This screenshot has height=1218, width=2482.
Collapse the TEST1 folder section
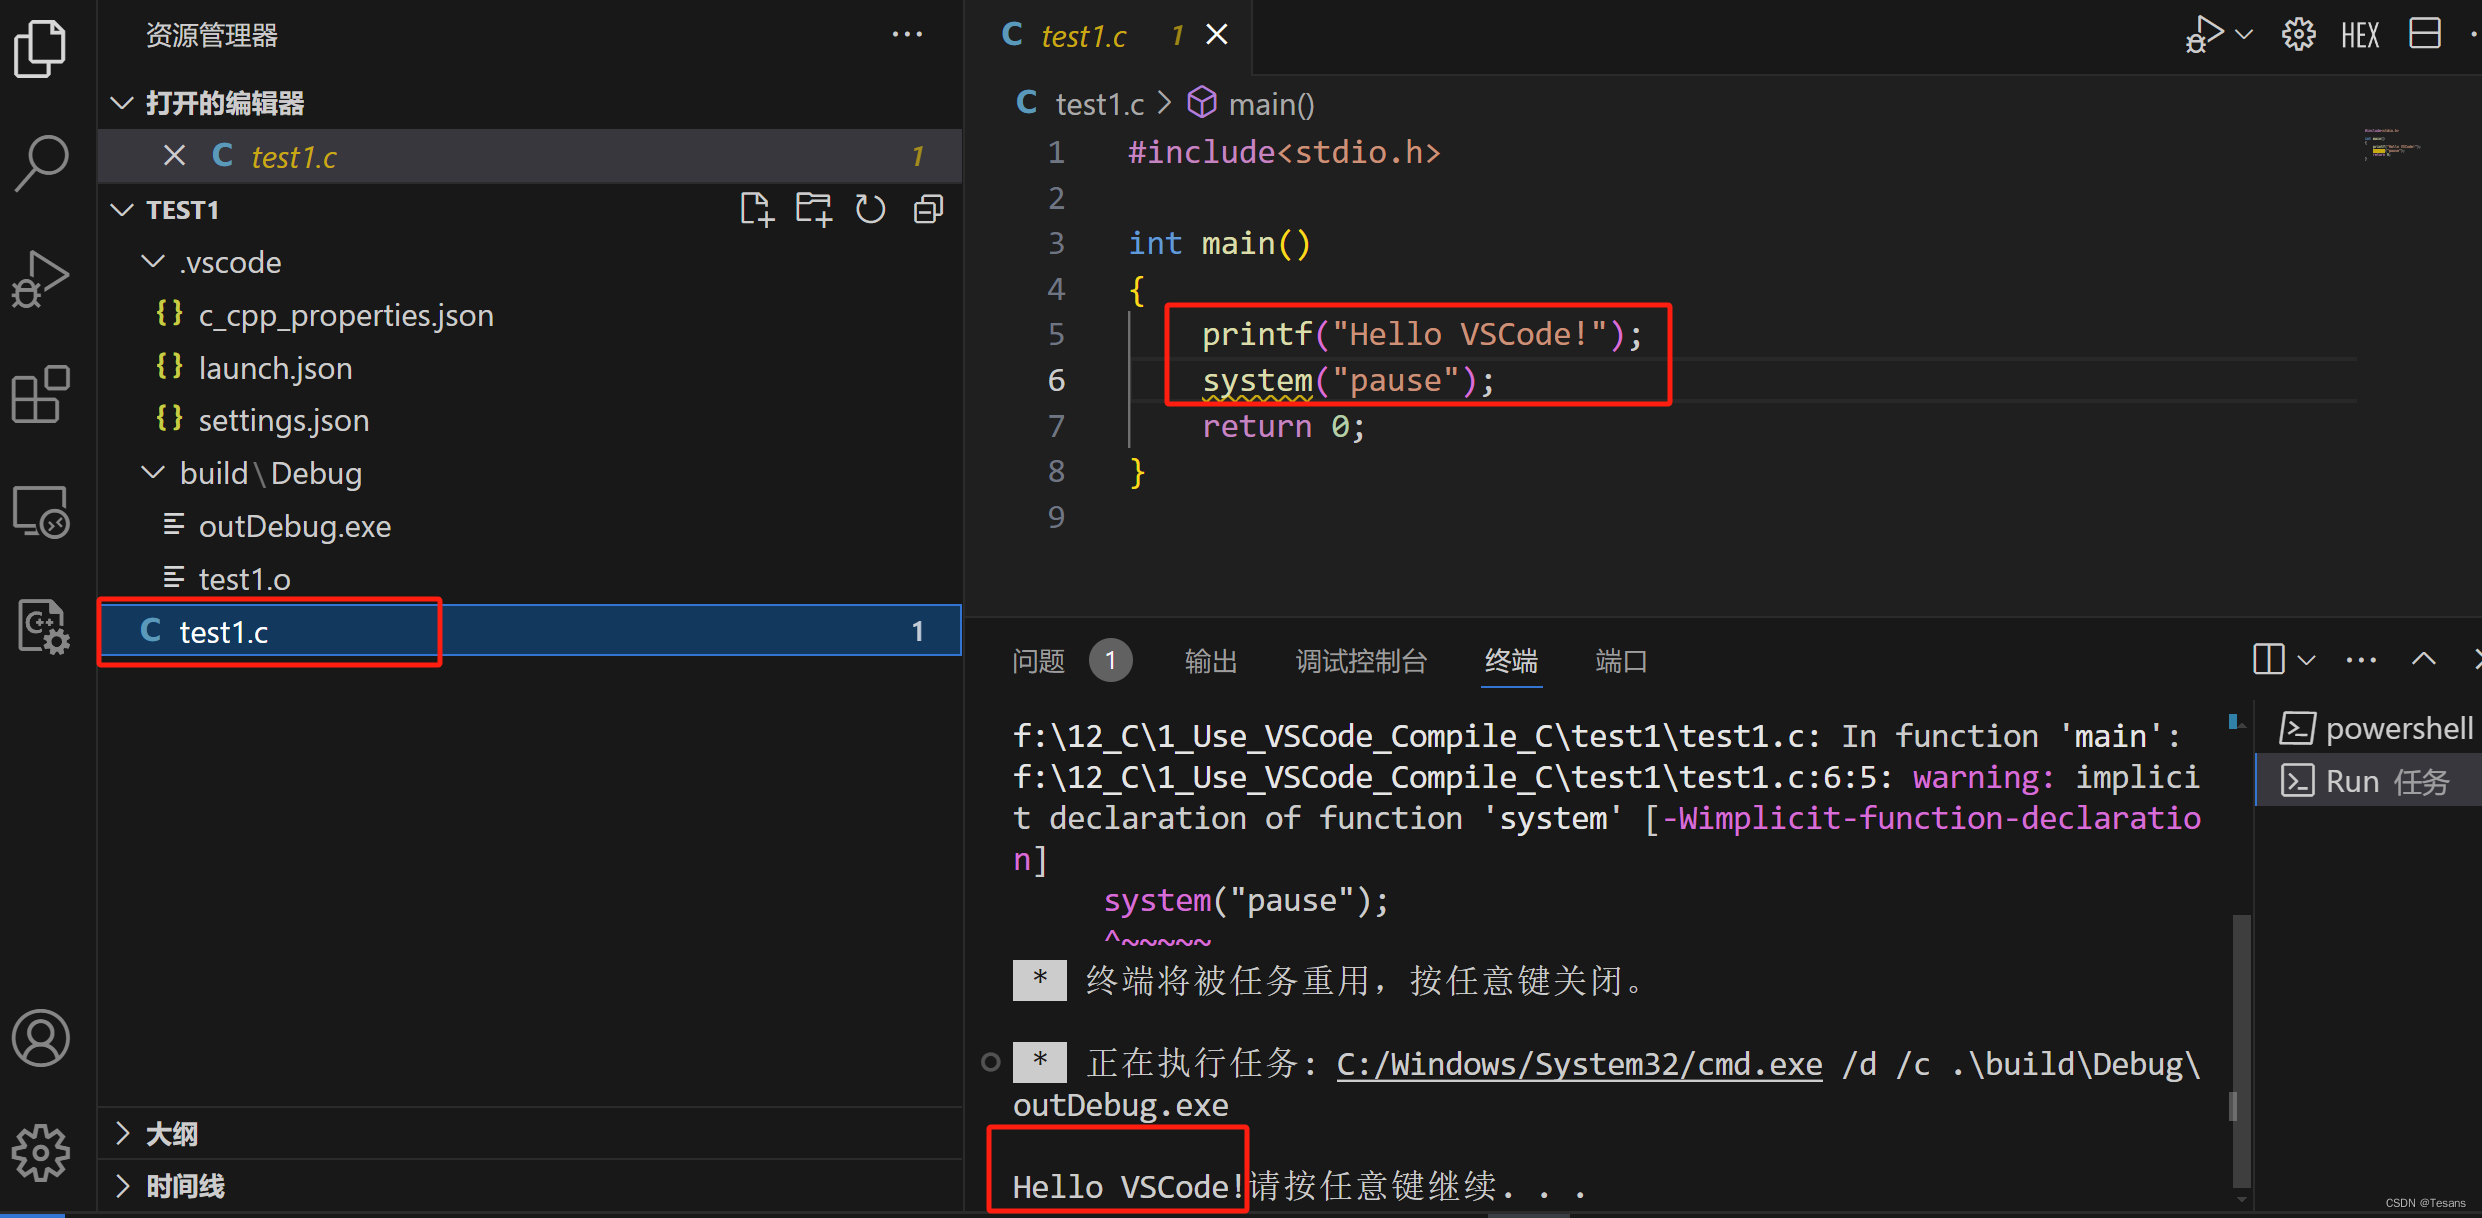click(x=122, y=210)
